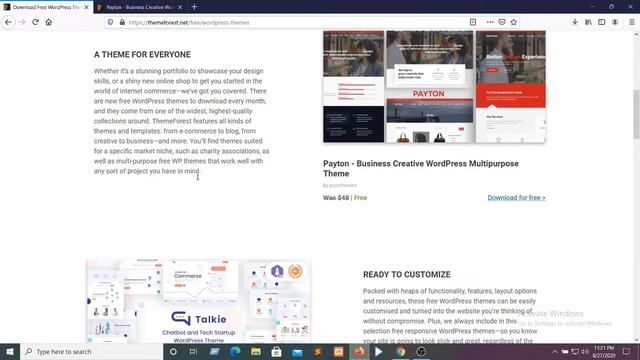
Task: Open the taskbar clock and date
Action: pos(604,351)
